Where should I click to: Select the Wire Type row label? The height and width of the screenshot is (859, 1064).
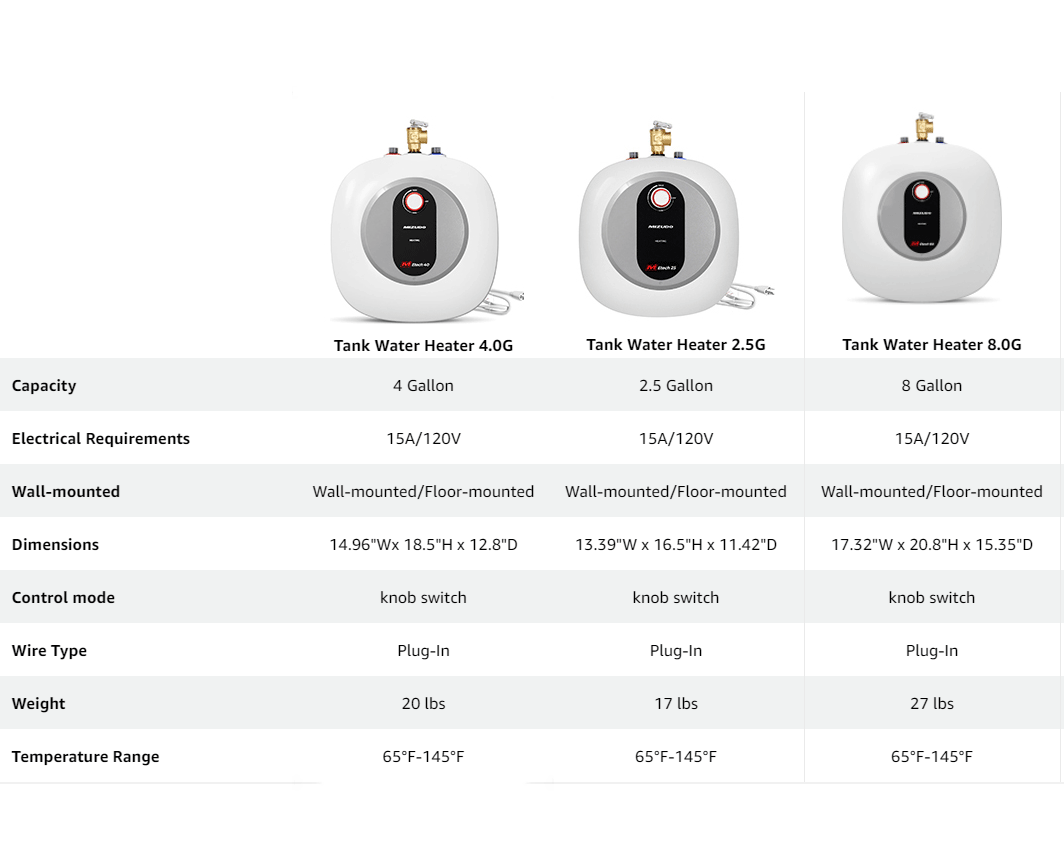[49, 650]
